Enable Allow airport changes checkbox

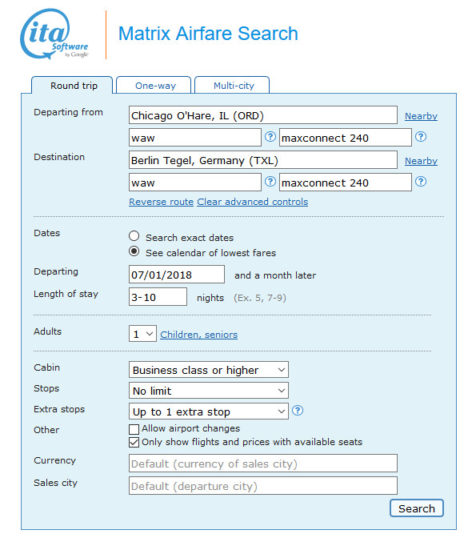[x=134, y=429]
